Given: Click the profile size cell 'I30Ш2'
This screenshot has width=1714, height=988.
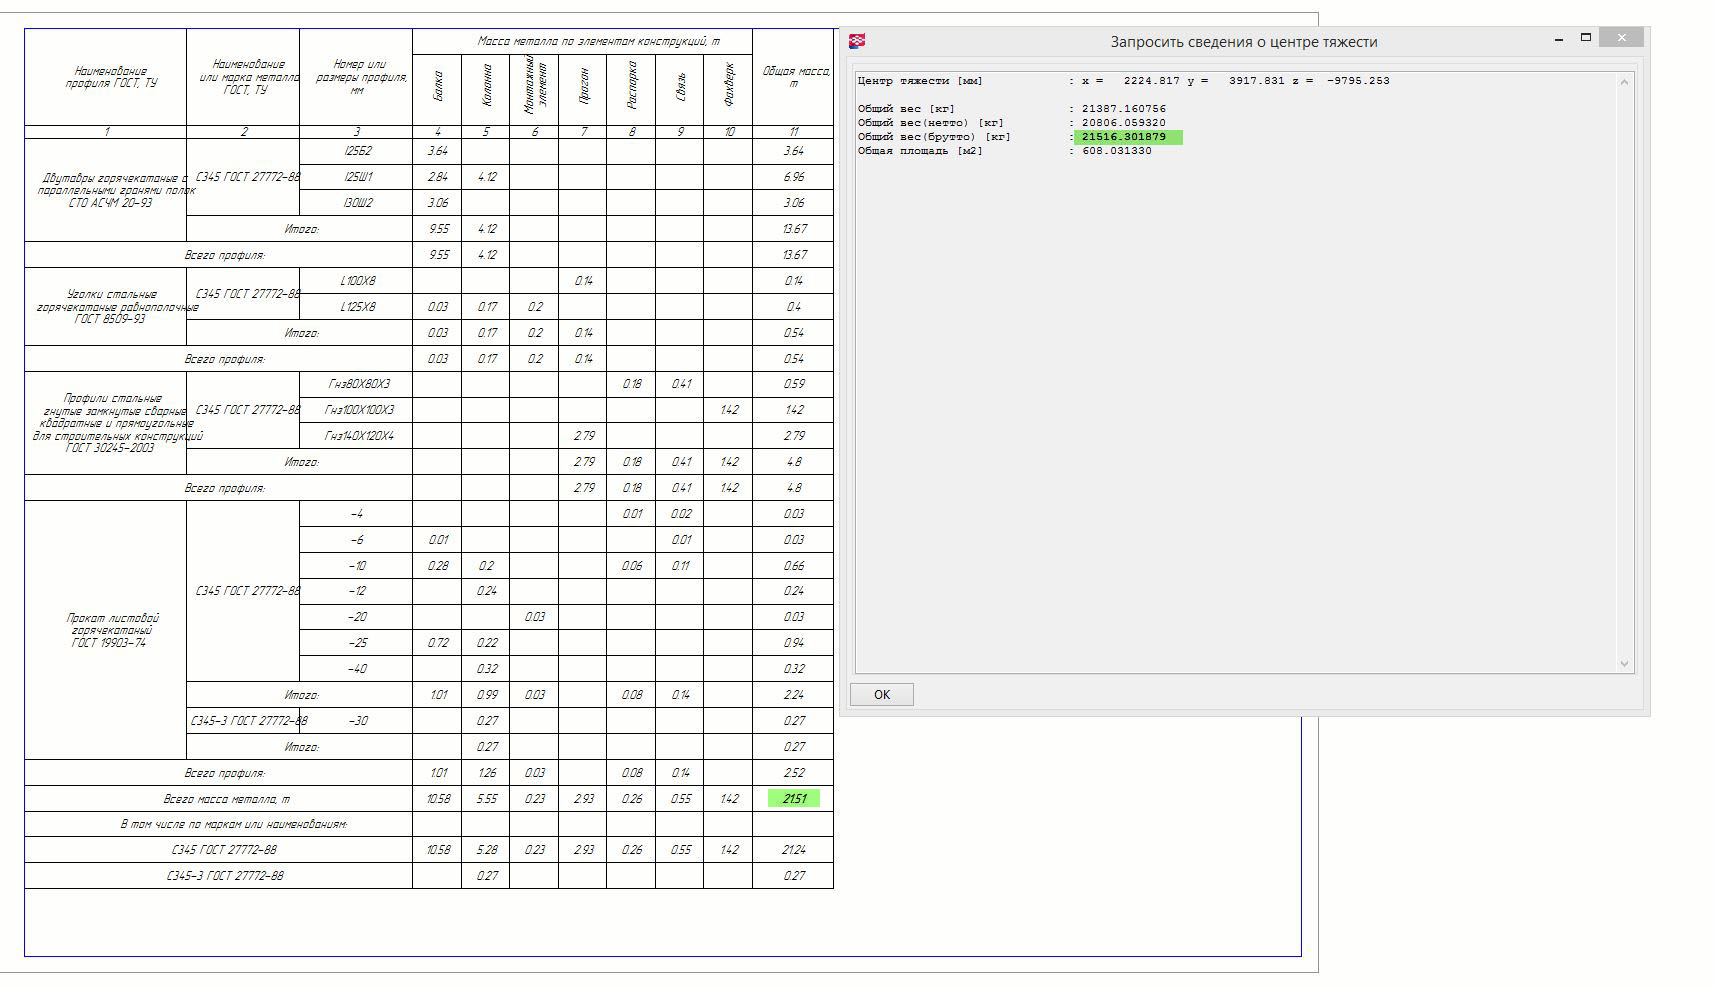Looking at the screenshot, I should click(x=357, y=203).
